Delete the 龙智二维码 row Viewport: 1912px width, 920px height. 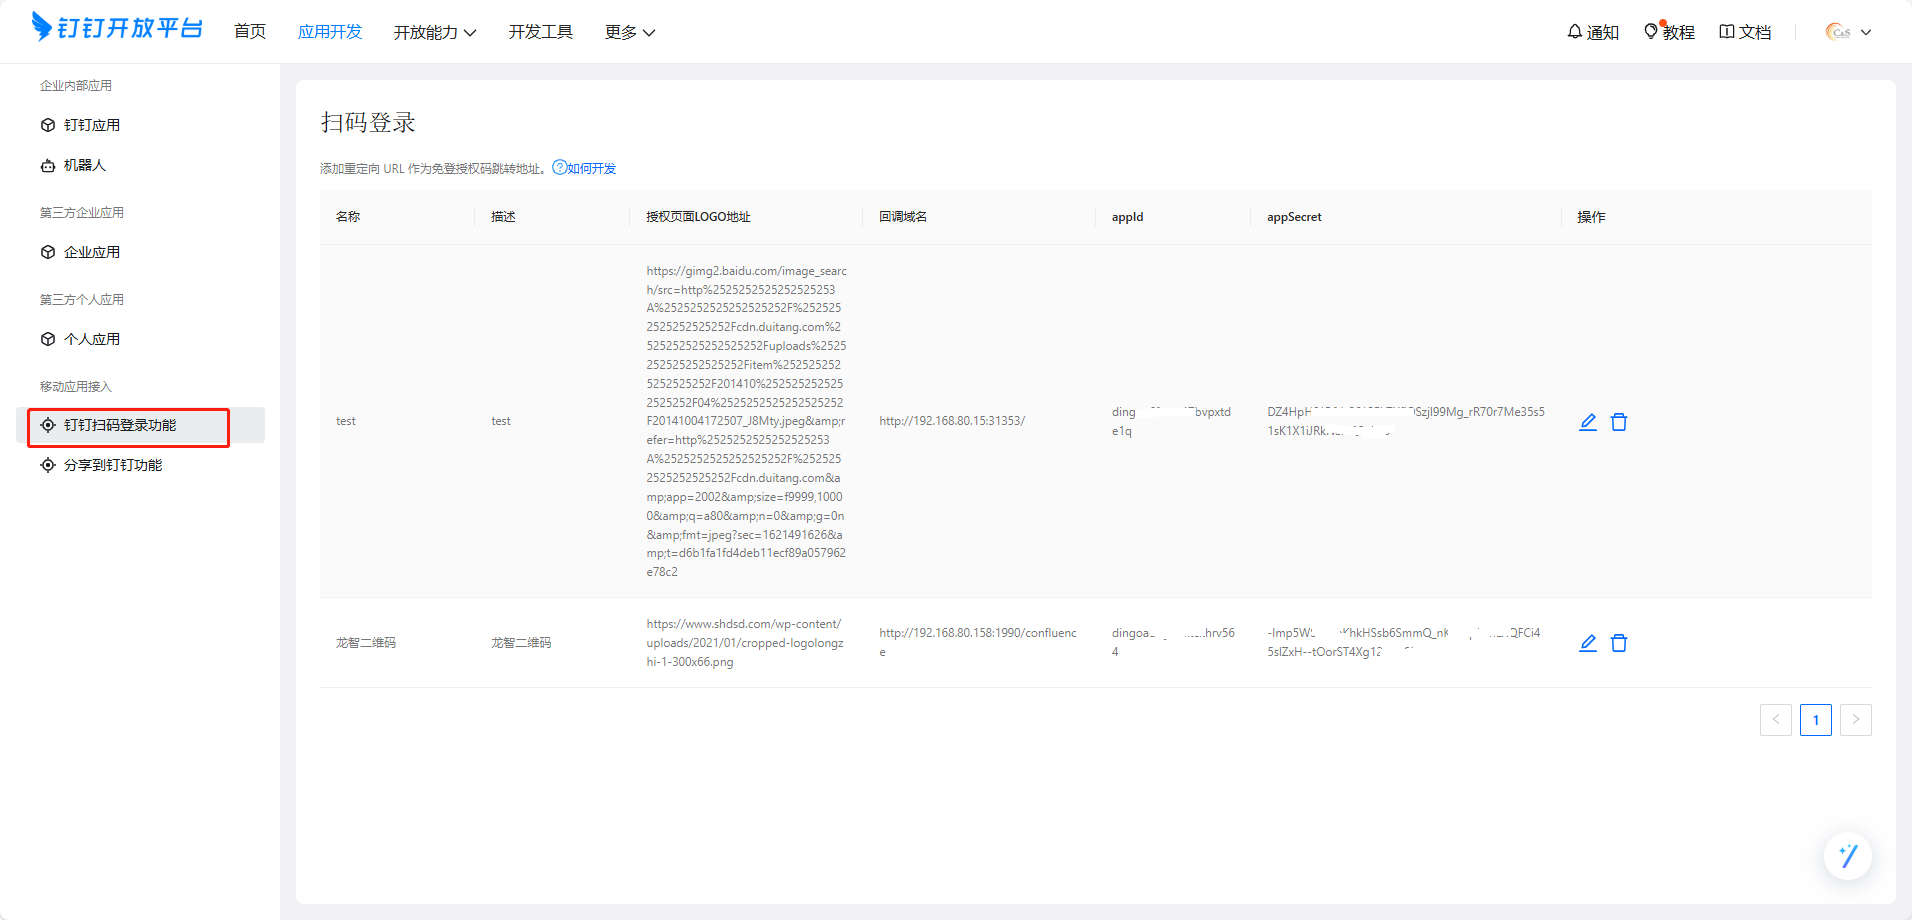pos(1619,643)
